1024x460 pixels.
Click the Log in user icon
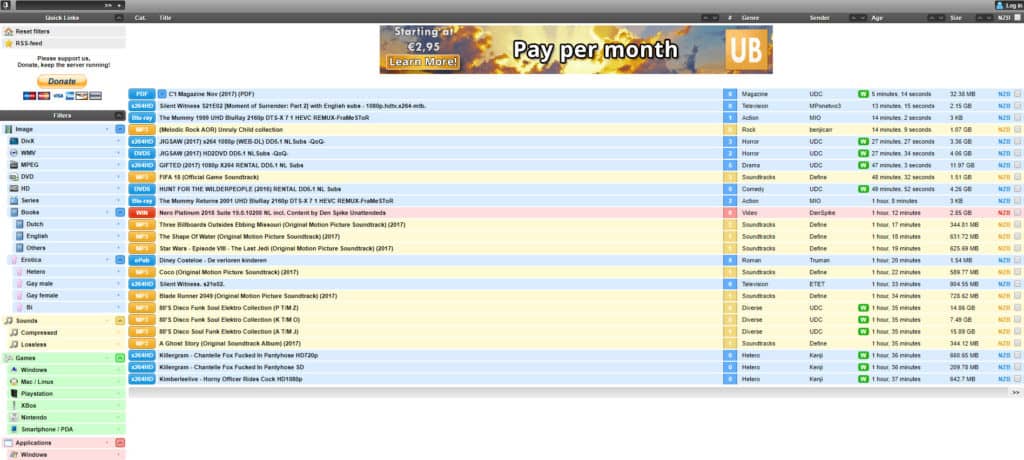tap(999, 5)
